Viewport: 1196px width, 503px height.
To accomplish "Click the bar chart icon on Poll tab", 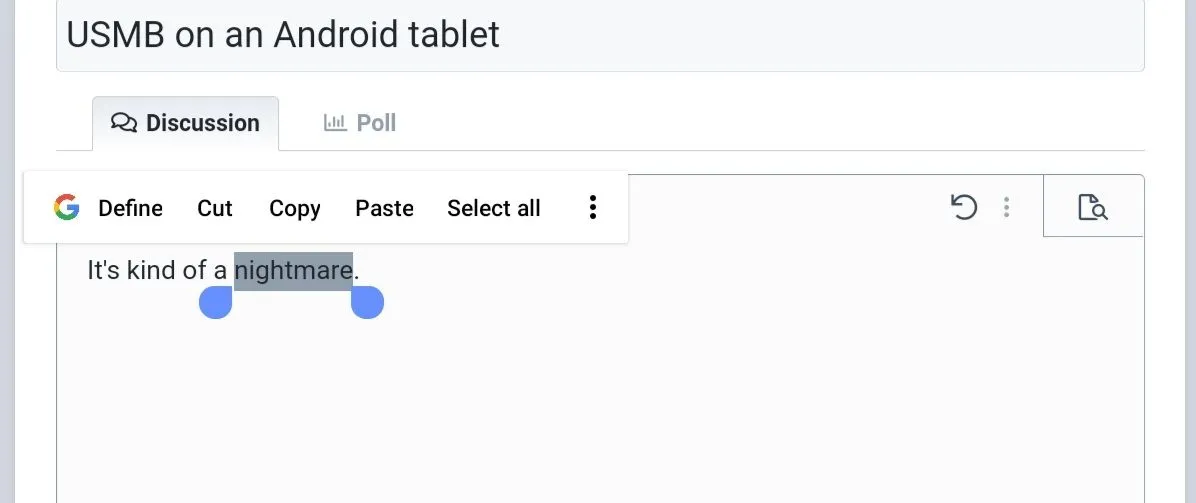I will pyautogui.click(x=335, y=123).
